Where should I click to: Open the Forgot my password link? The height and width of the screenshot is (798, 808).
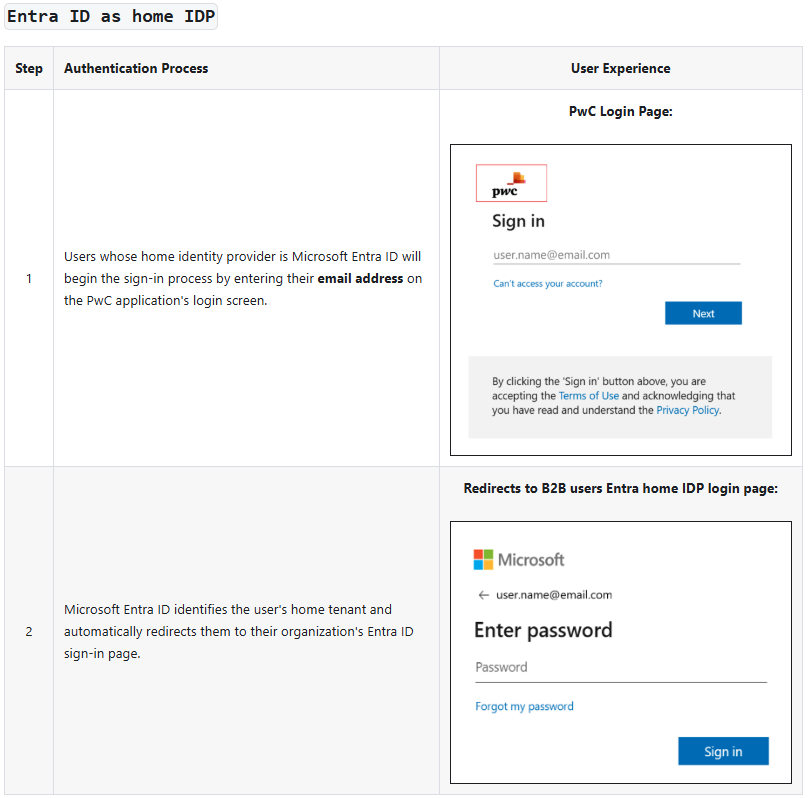click(x=524, y=706)
